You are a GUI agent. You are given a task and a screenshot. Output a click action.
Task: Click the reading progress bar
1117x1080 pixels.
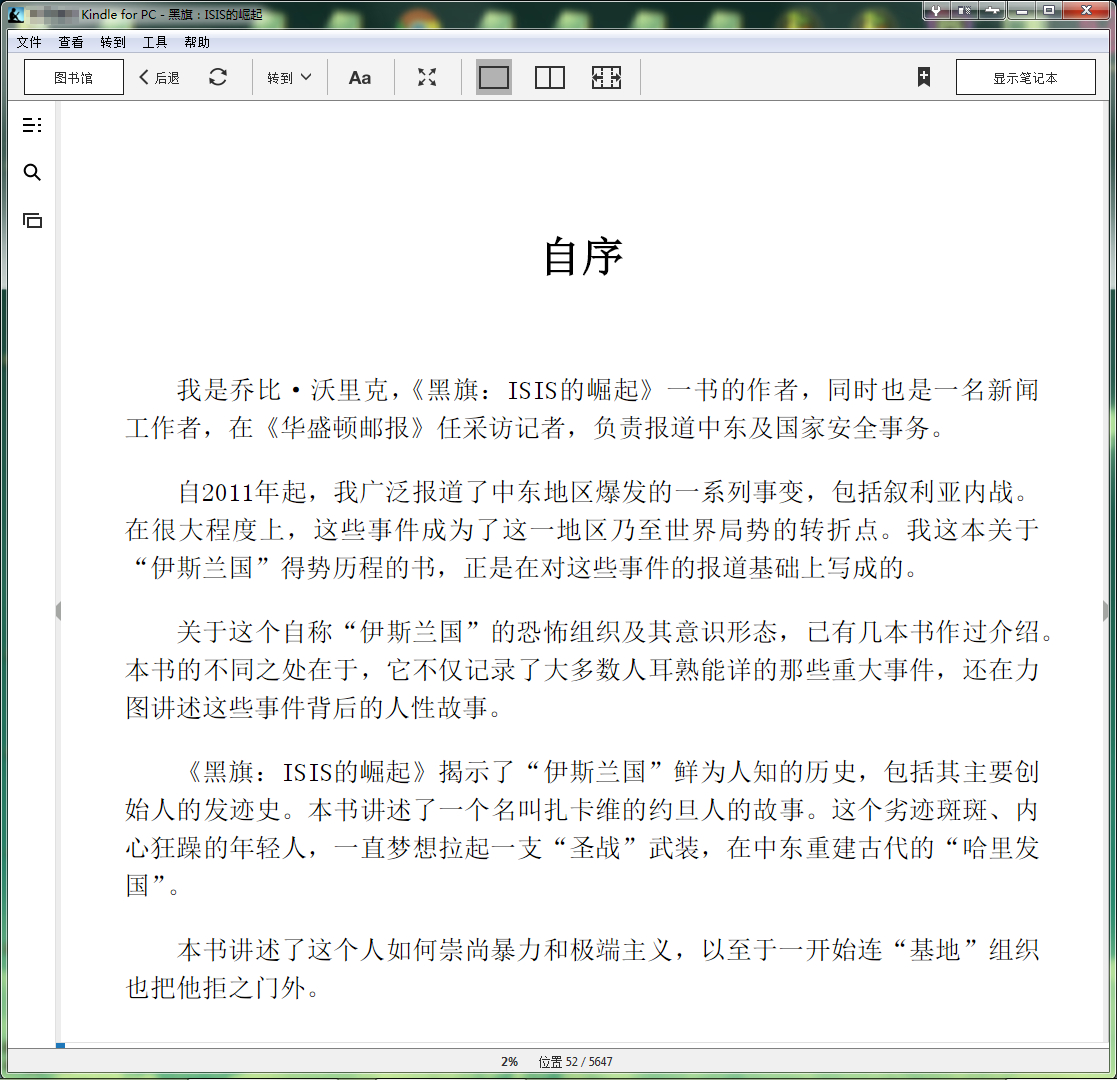583,1045
